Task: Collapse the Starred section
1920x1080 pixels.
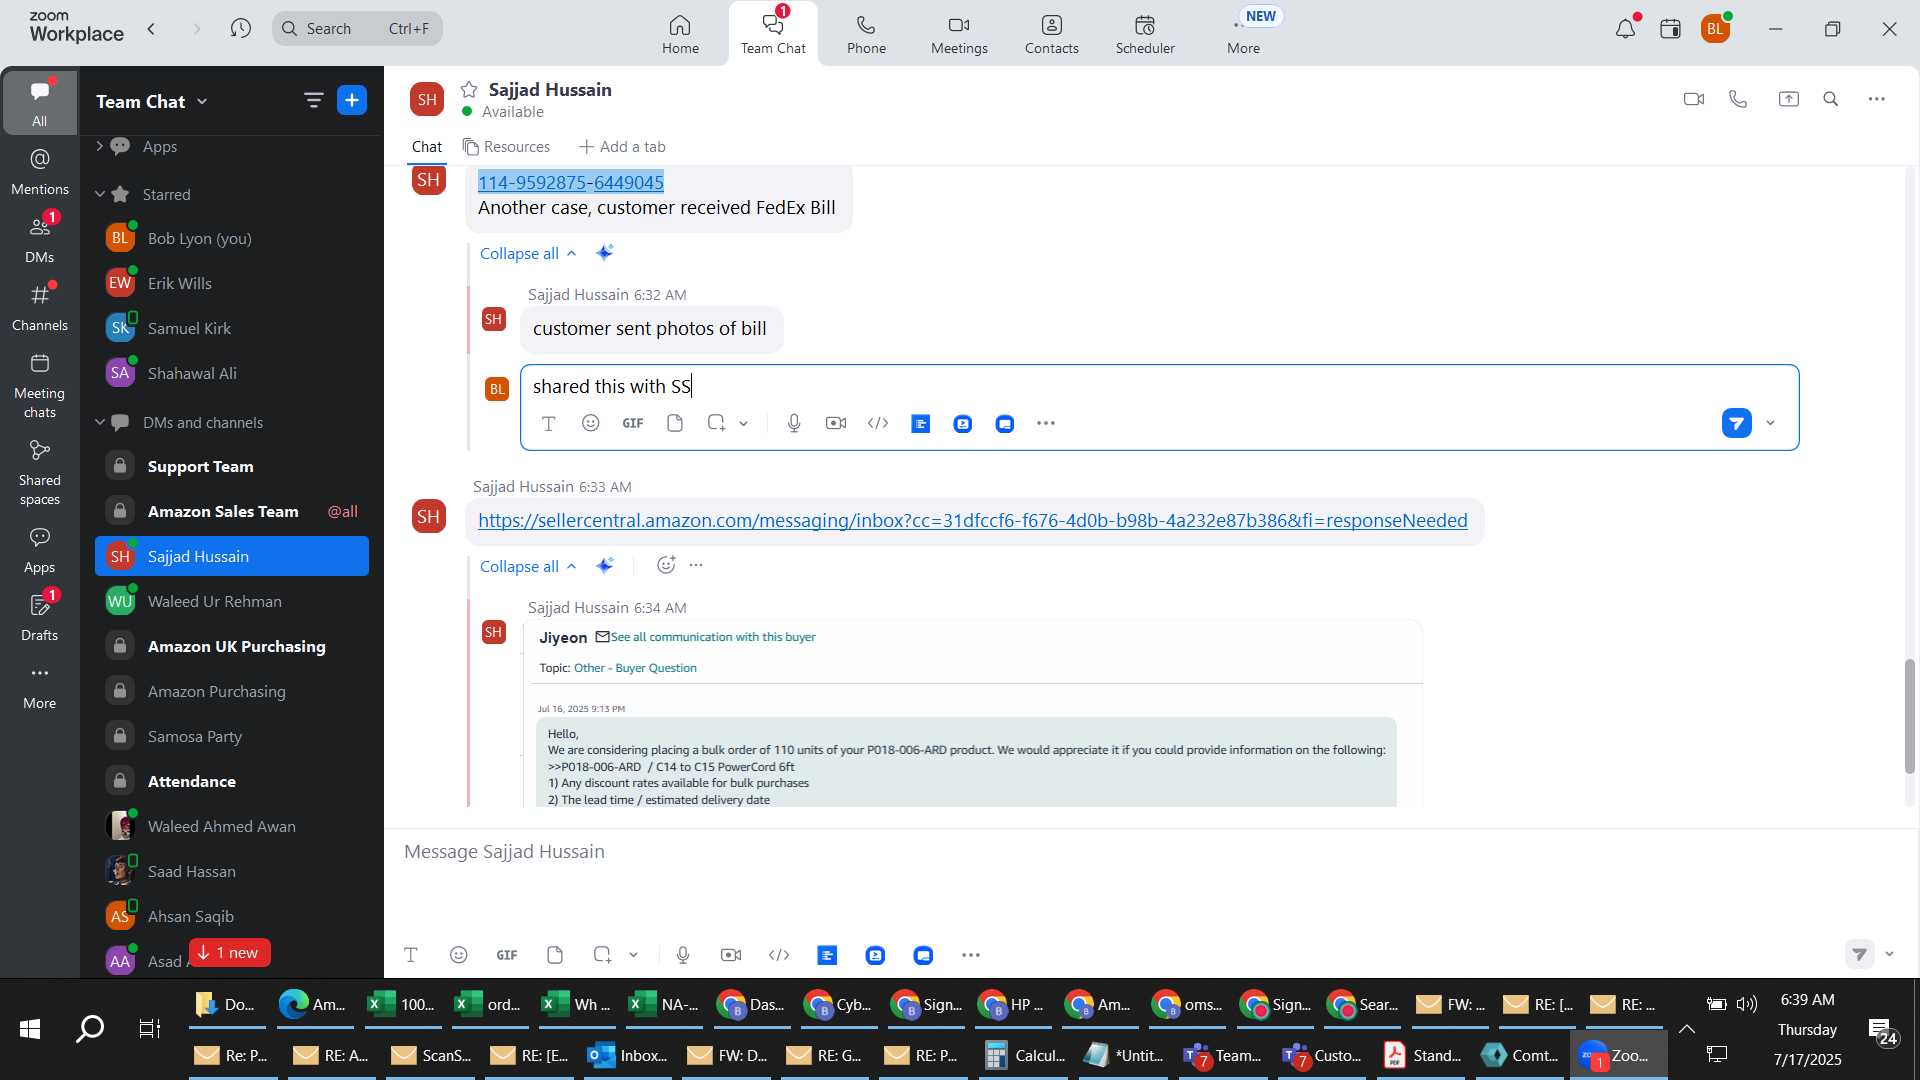Action: (99, 194)
